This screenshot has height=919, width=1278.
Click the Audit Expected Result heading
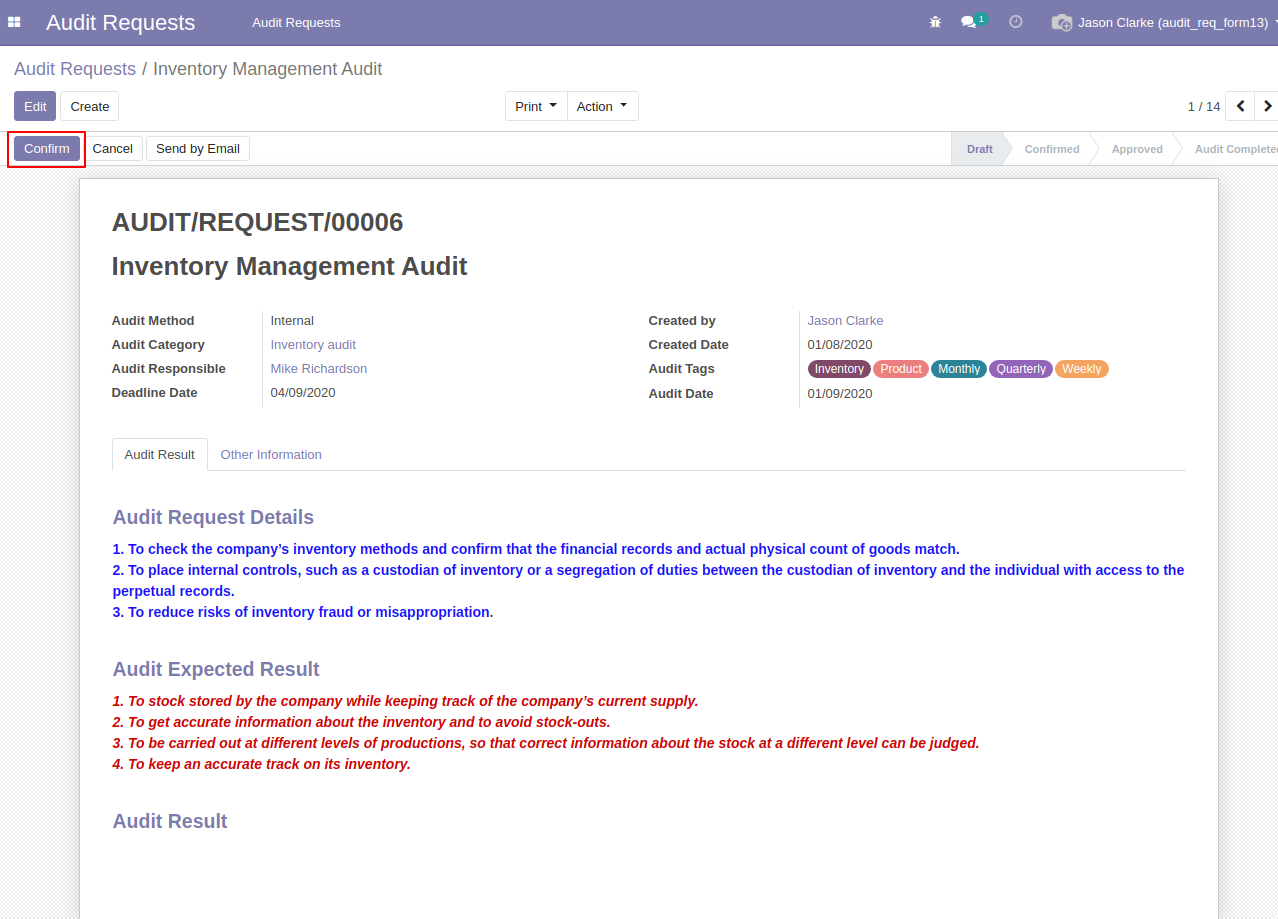click(x=216, y=669)
